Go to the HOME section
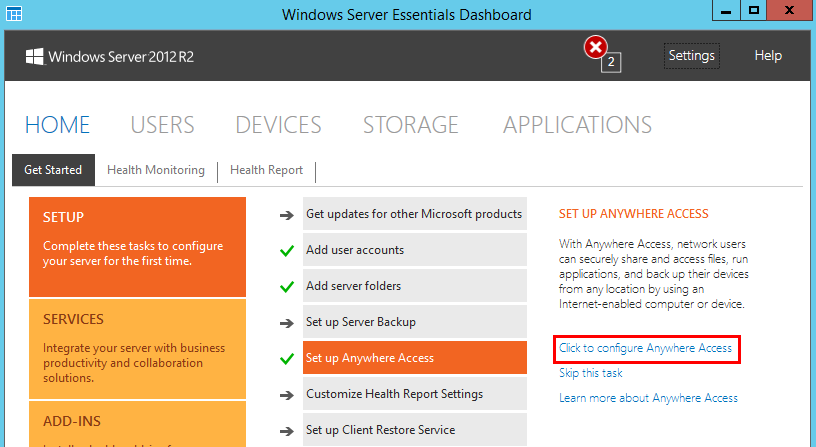Image resolution: width=816 pixels, height=447 pixels. [57, 125]
